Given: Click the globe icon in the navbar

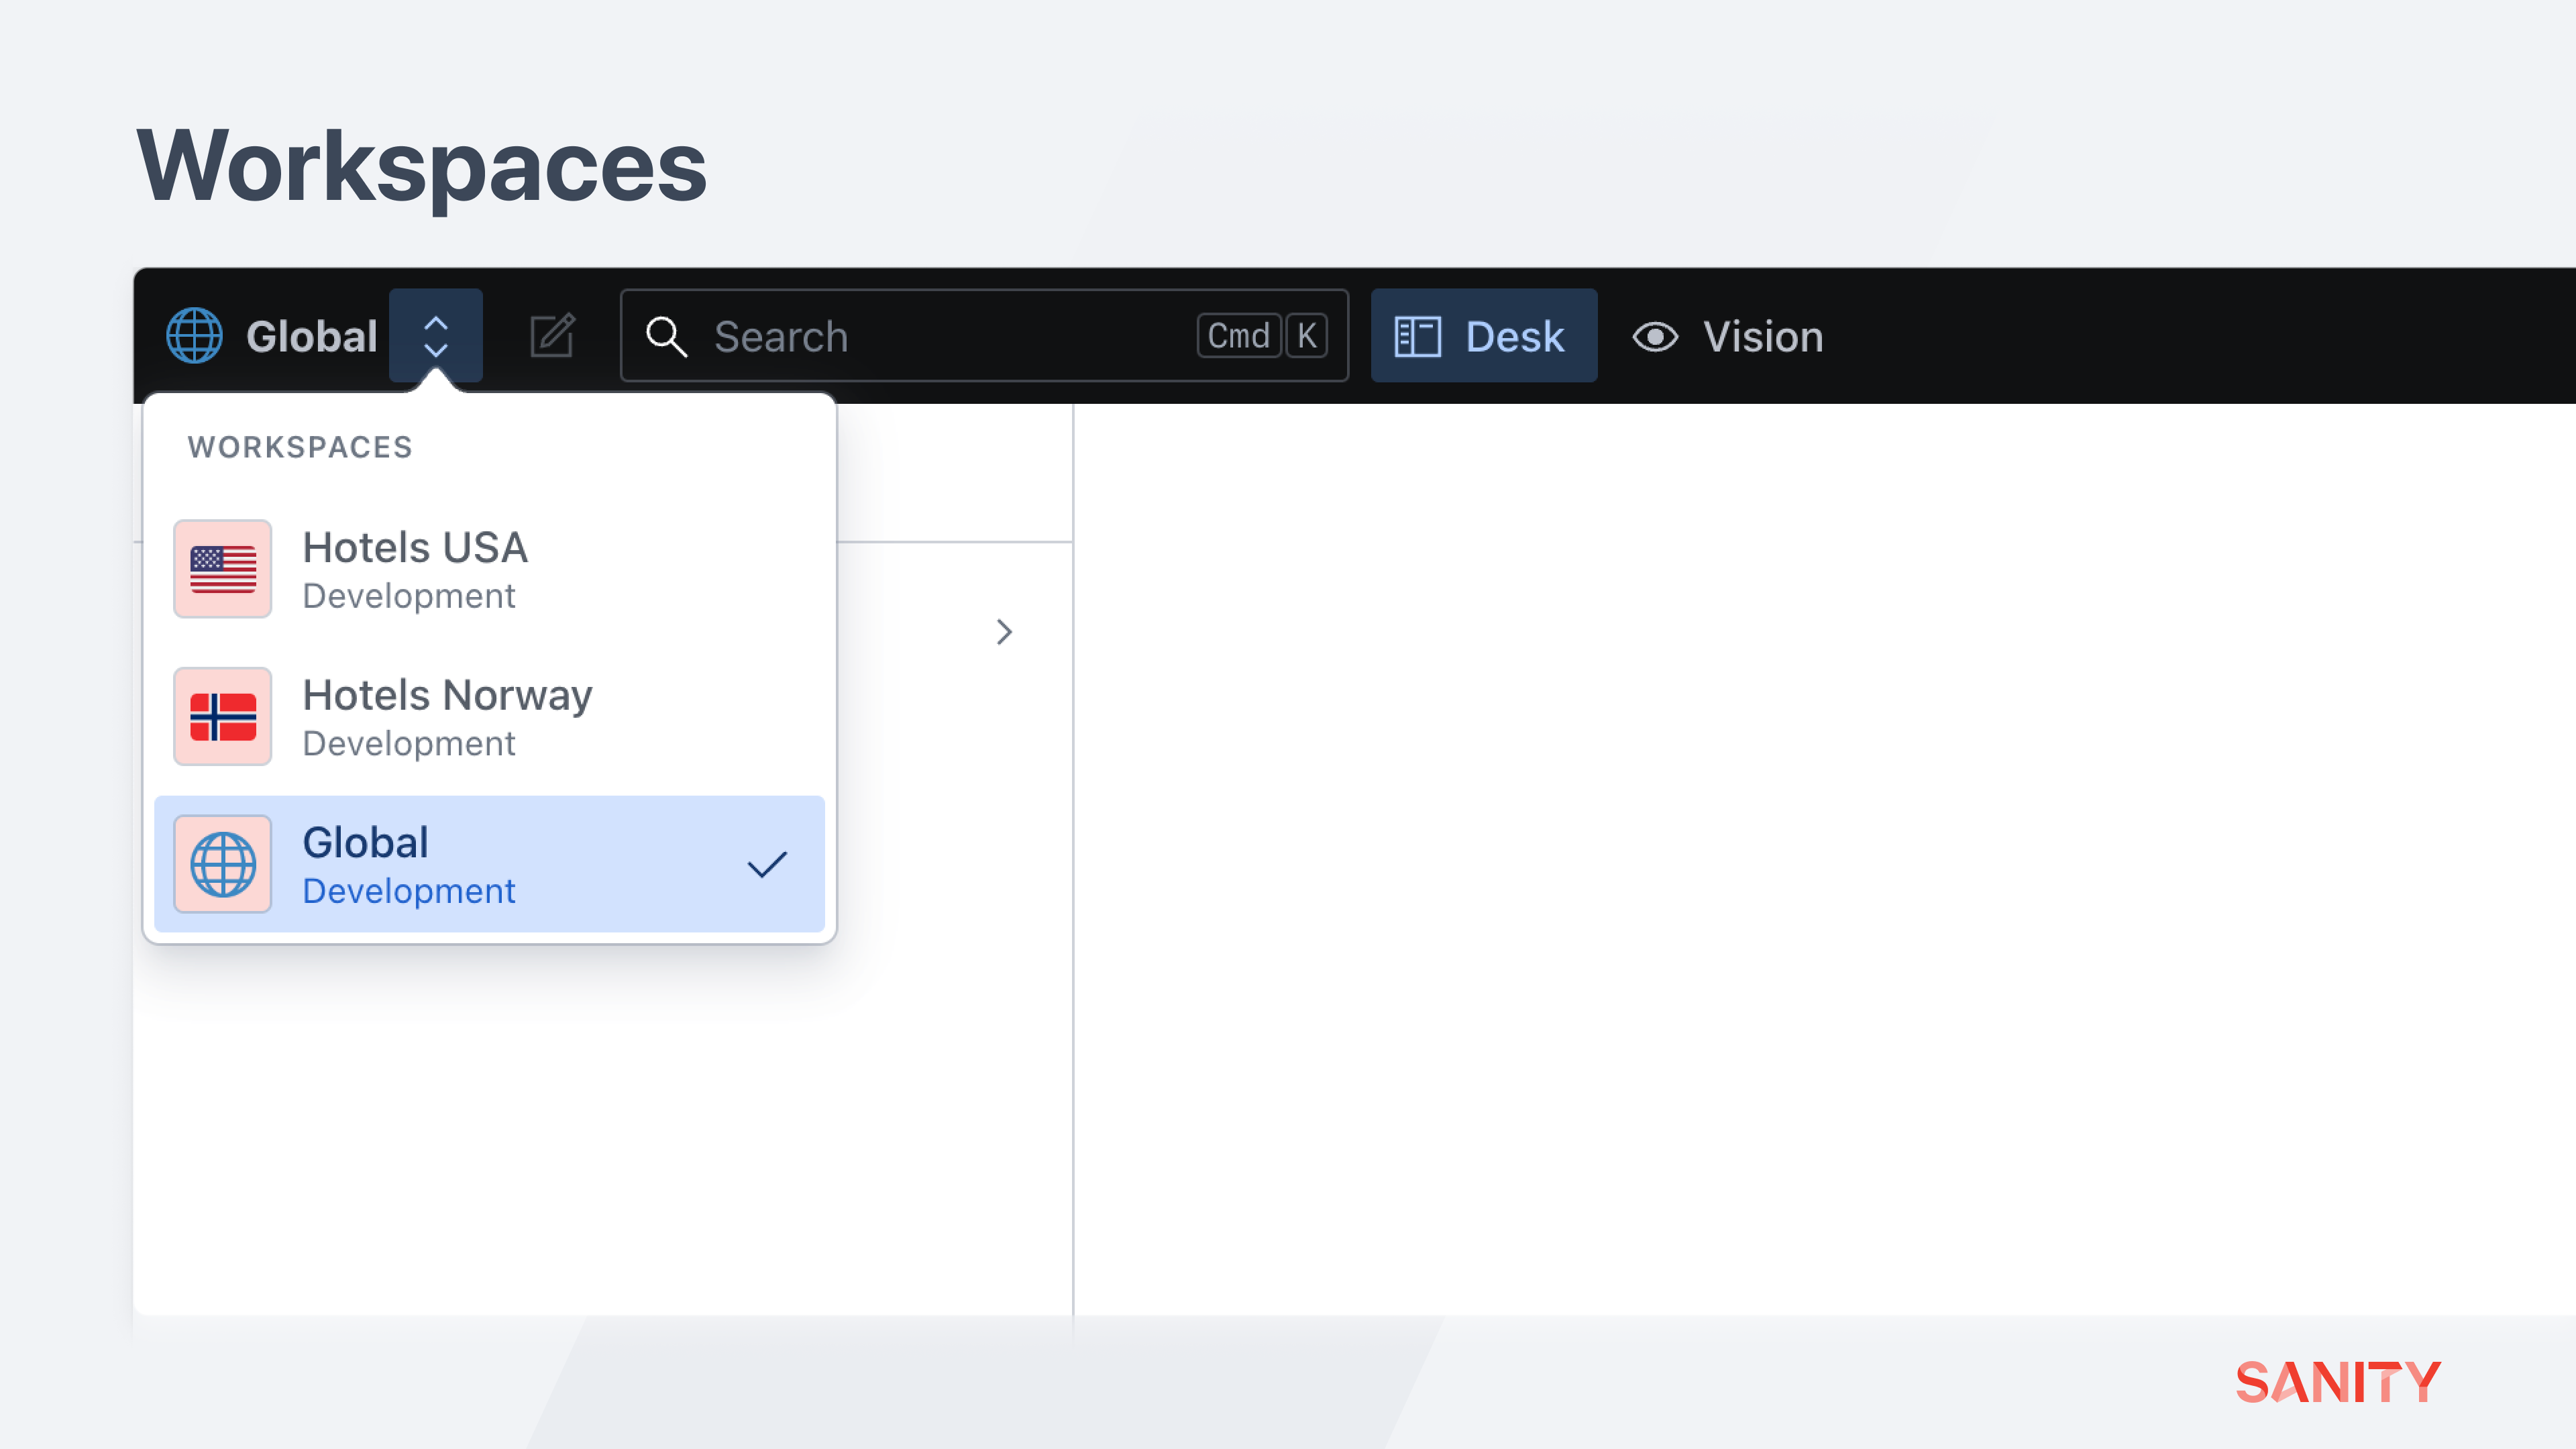Looking at the screenshot, I should point(194,336).
